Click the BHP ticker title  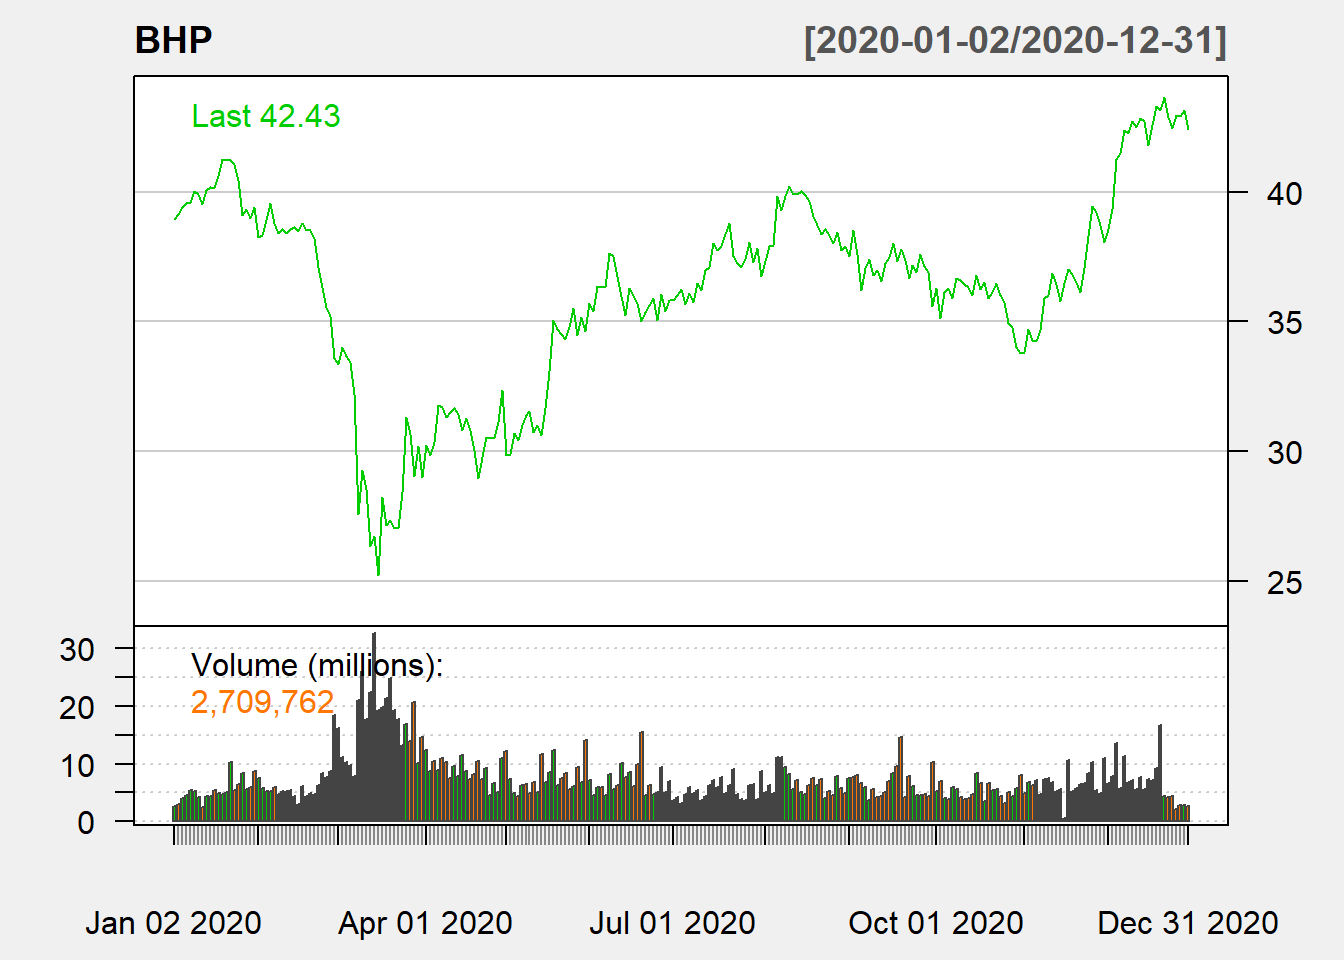coord(174,40)
